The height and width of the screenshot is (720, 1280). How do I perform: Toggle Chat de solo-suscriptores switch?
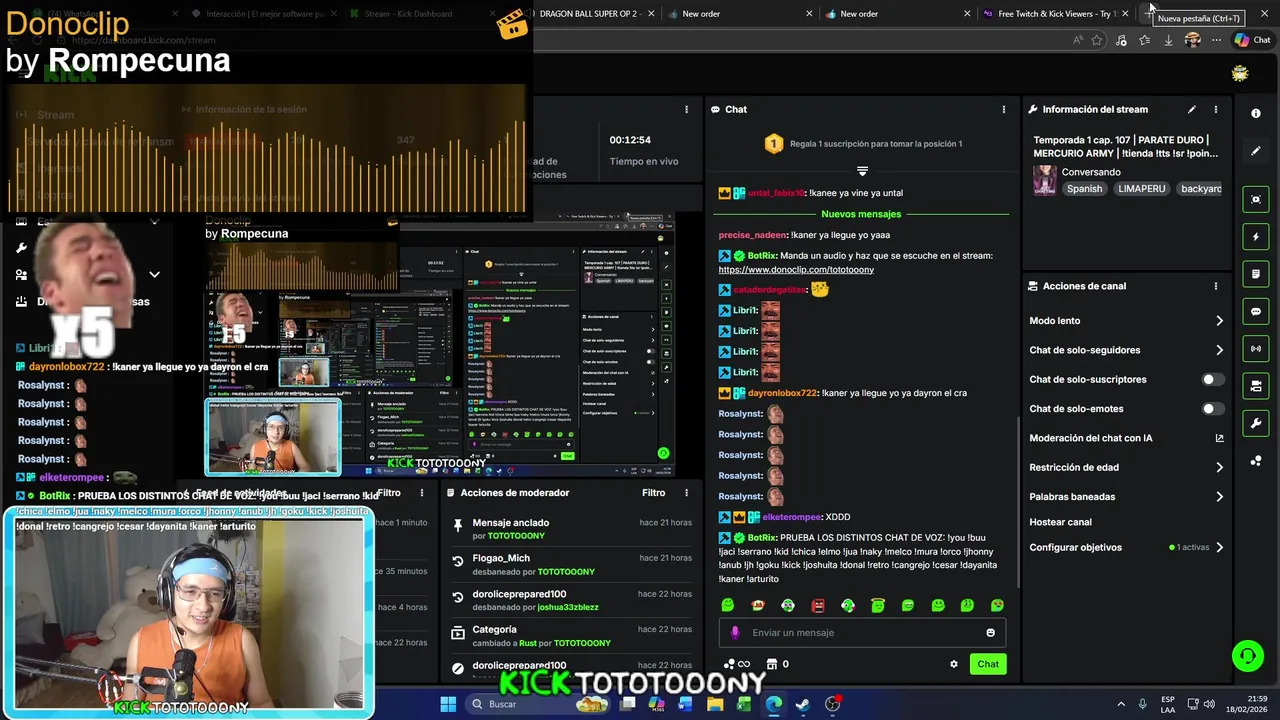[1212, 379]
